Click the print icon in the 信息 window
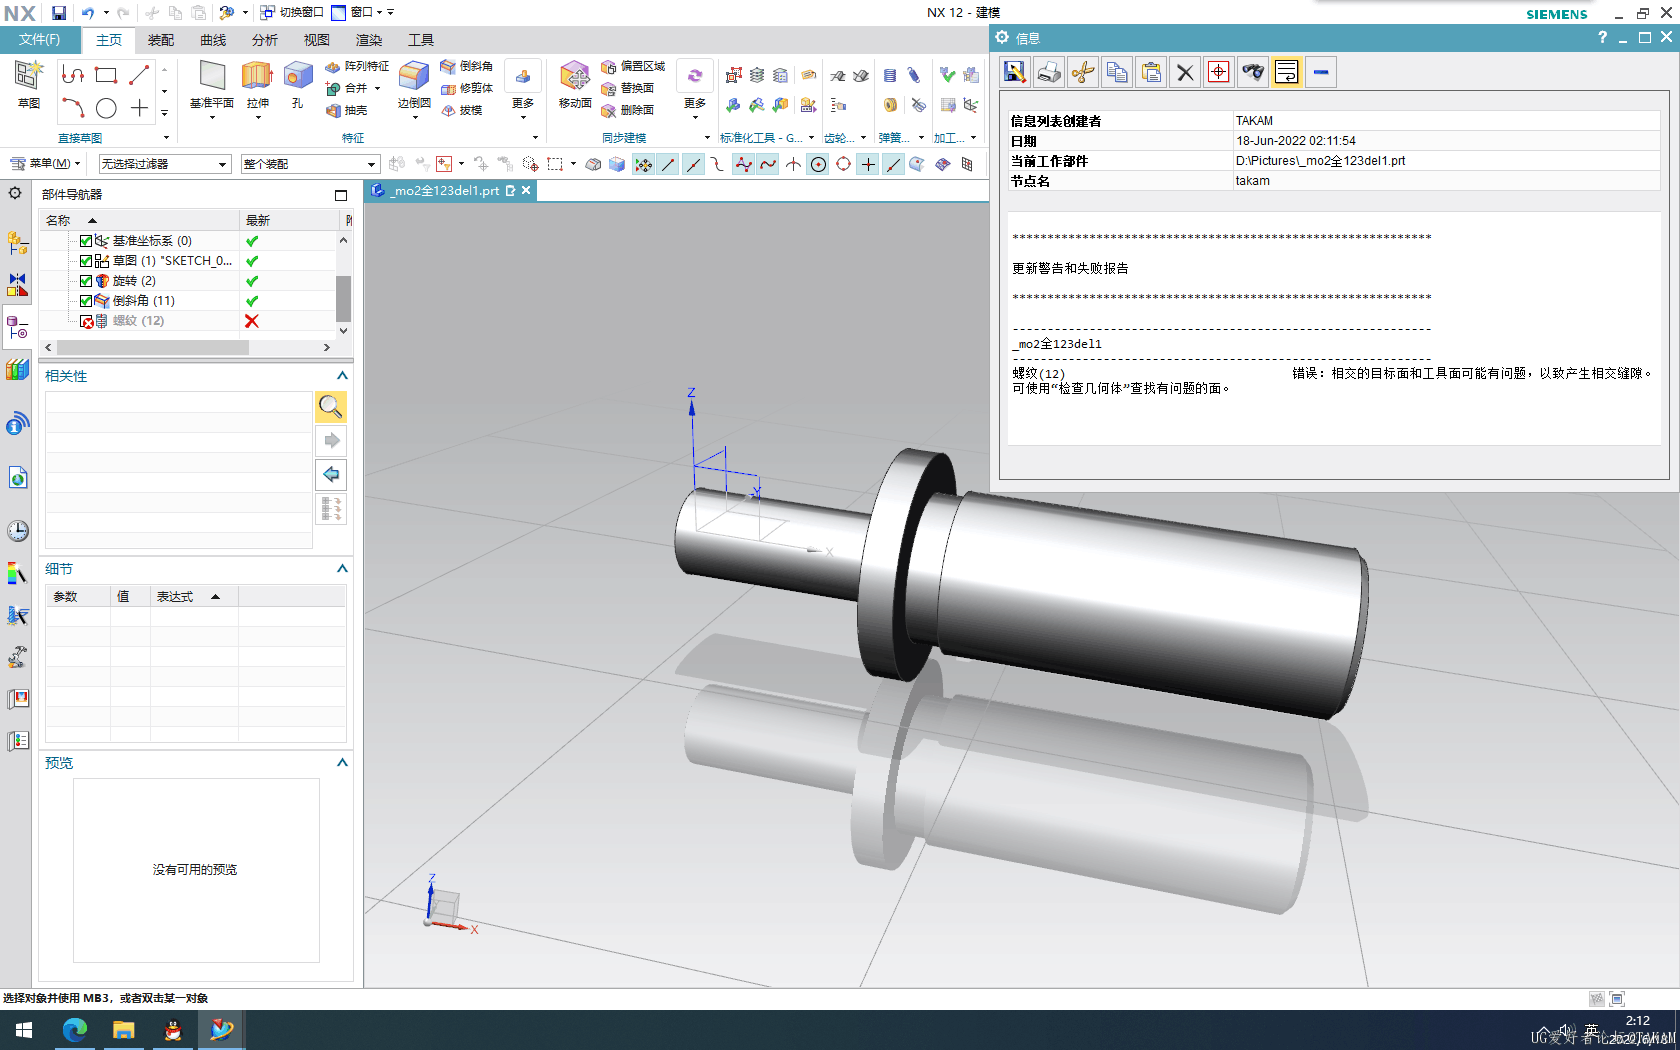 click(x=1049, y=72)
